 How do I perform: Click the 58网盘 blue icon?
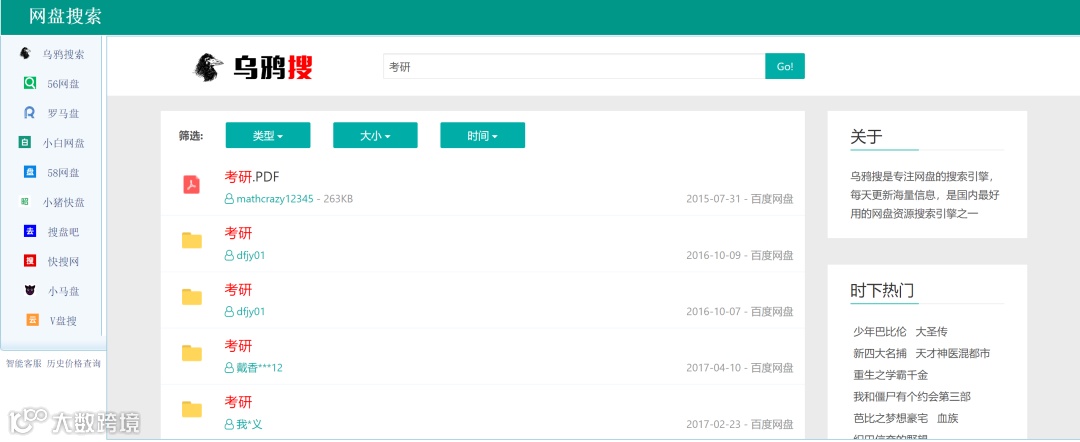click(30, 172)
